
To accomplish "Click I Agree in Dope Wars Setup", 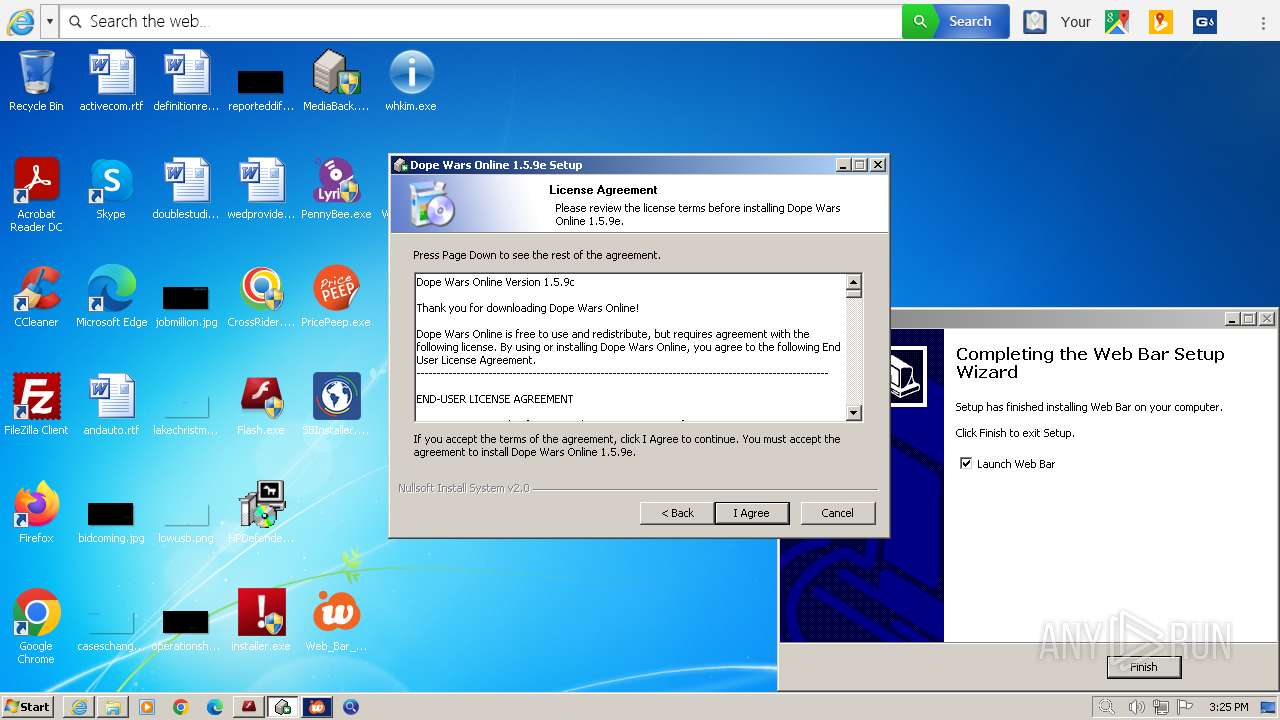I will point(751,513).
